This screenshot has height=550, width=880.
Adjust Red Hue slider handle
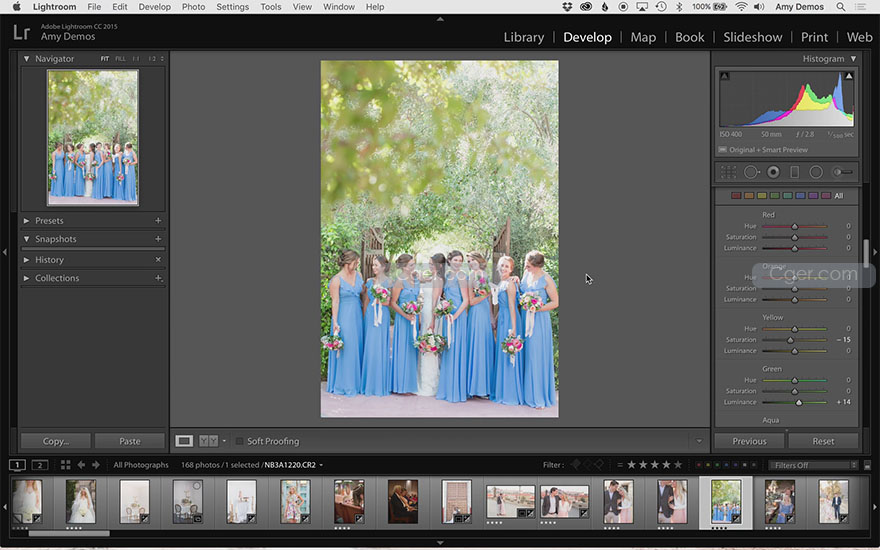pos(795,226)
